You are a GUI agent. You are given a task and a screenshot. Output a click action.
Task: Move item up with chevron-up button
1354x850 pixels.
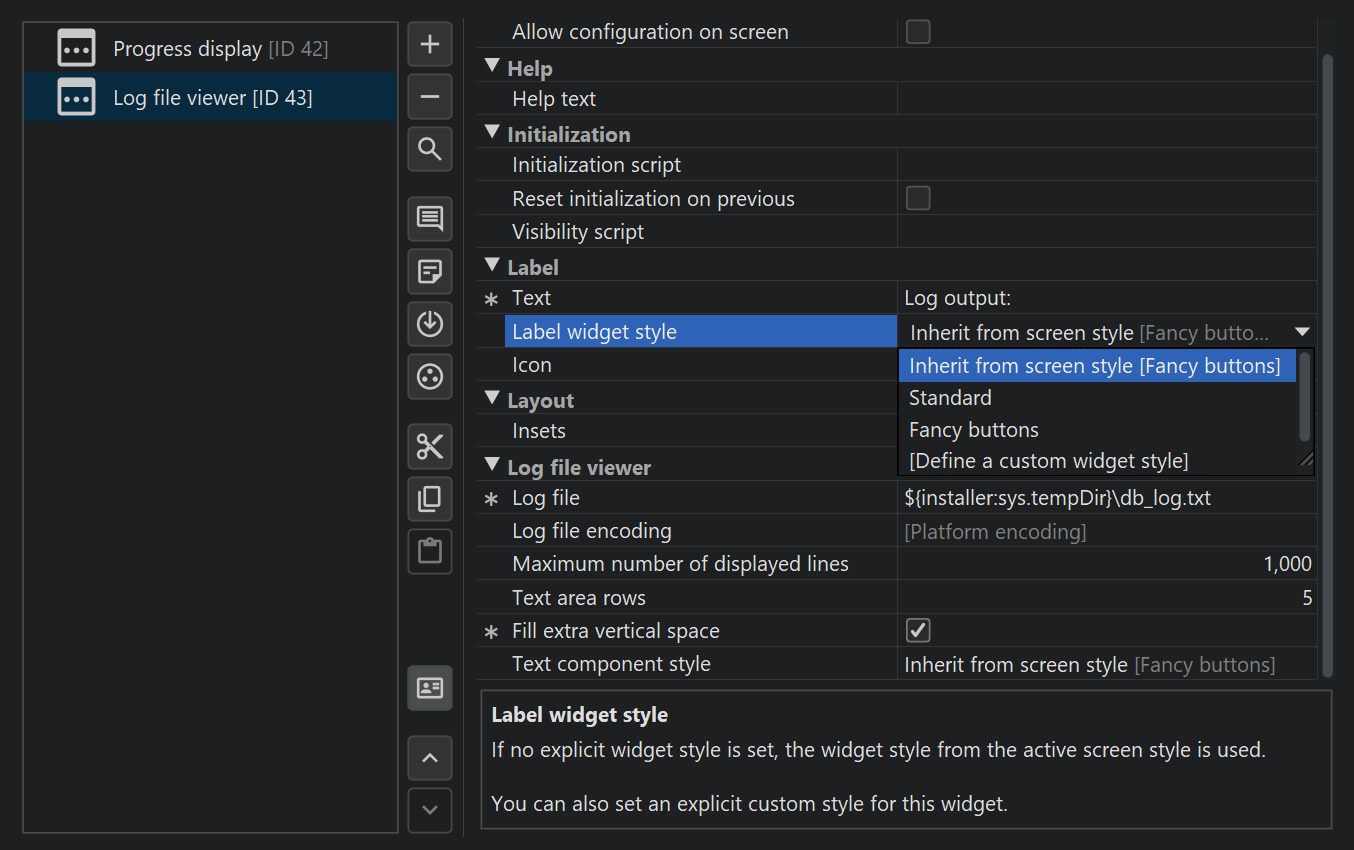pyautogui.click(x=430, y=758)
